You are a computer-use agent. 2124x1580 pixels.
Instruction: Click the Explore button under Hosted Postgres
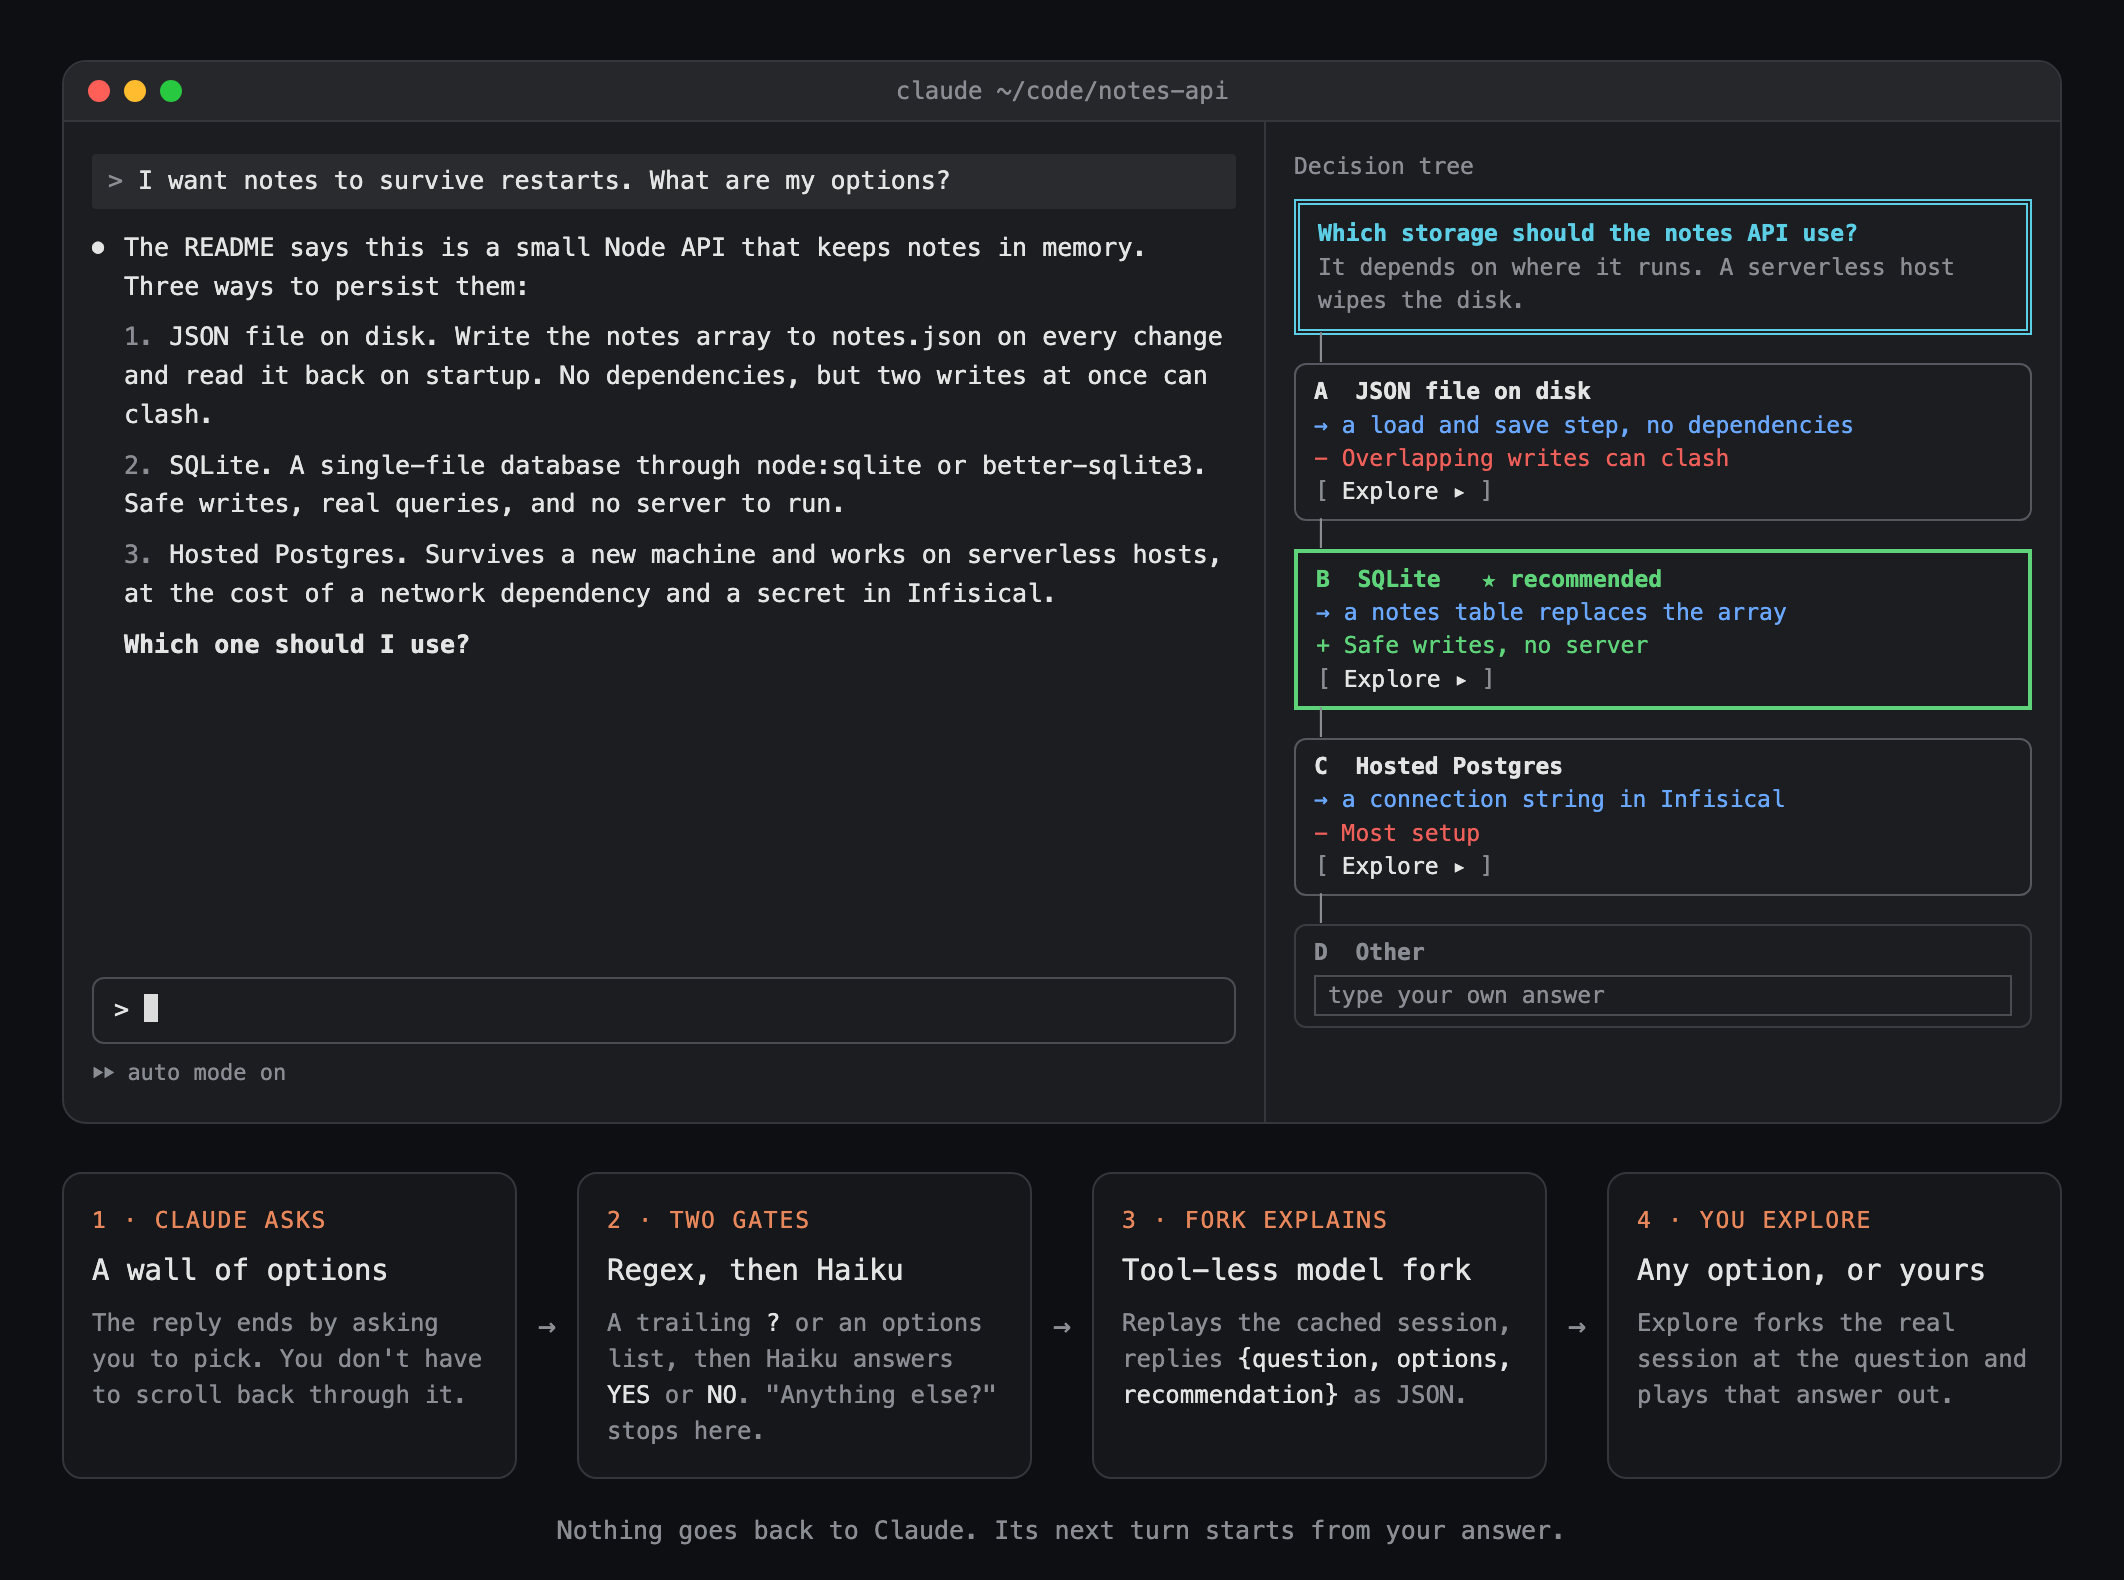point(1403,866)
